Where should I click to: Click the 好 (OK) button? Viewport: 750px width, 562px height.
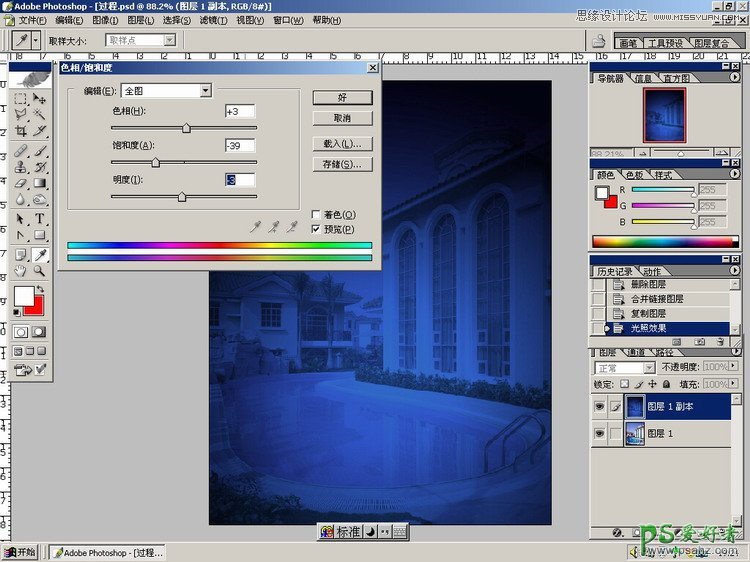pyautogui.click(x=342, y=98)
